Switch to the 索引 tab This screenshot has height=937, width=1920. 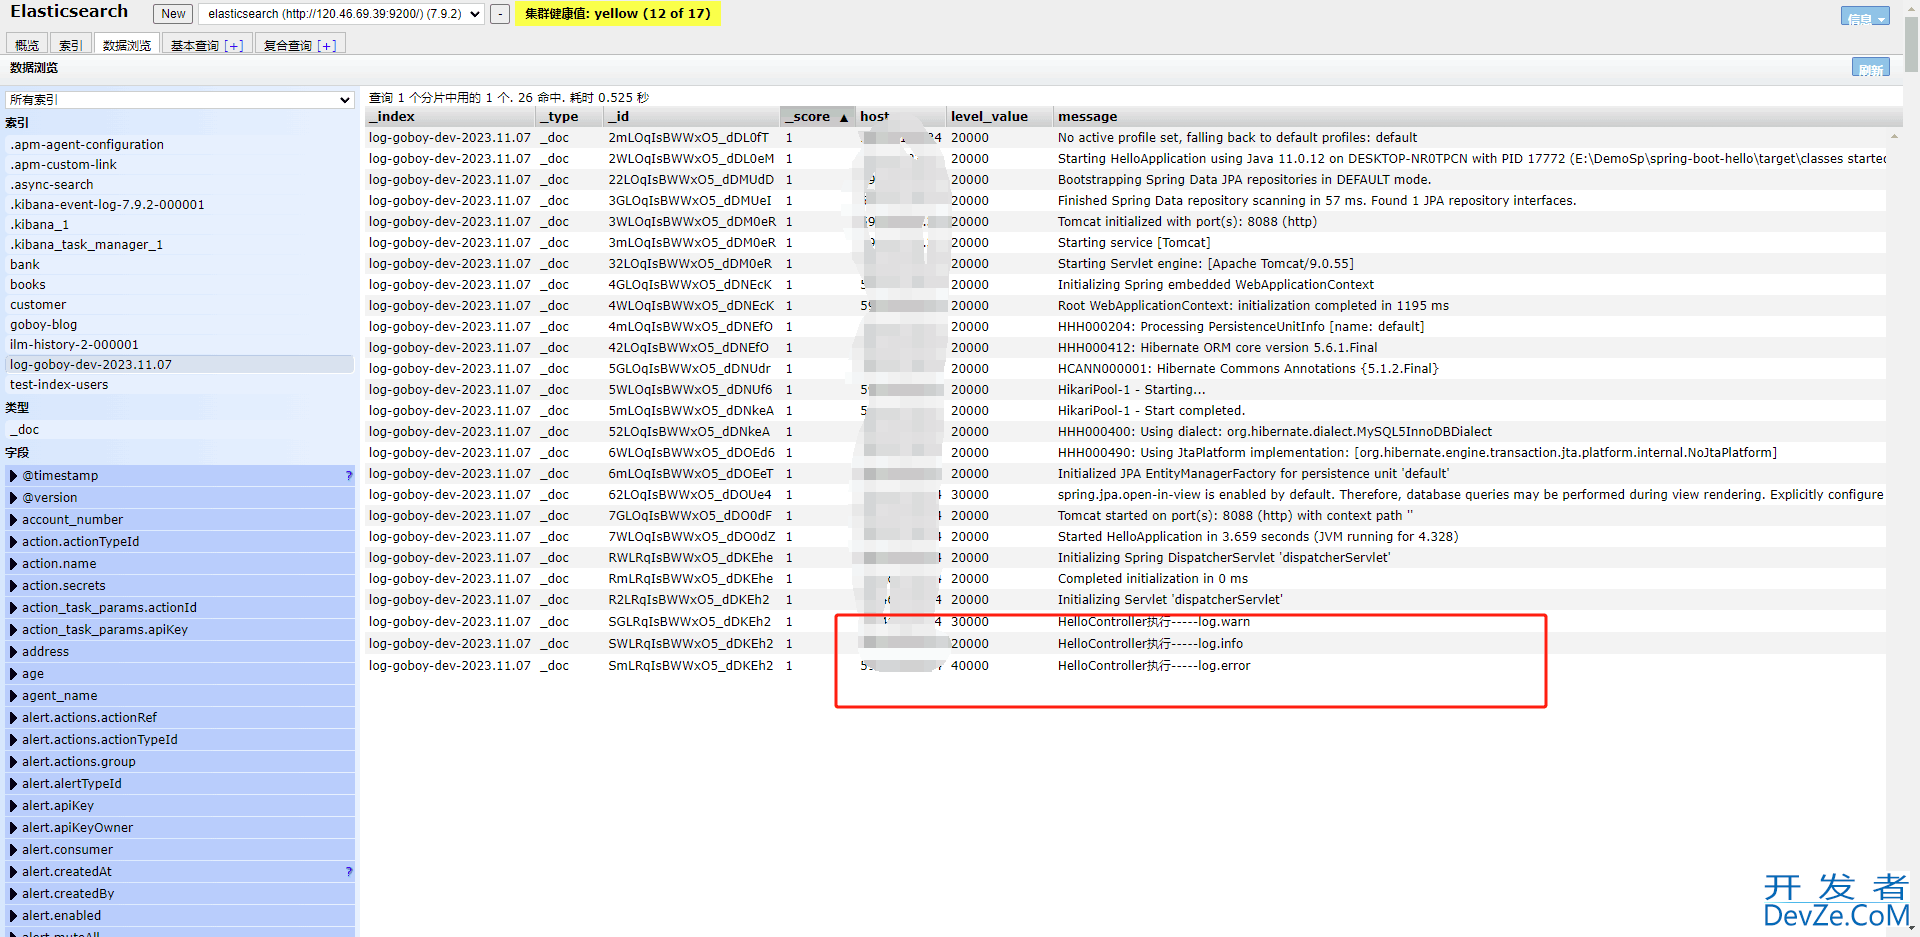point(70,45)
